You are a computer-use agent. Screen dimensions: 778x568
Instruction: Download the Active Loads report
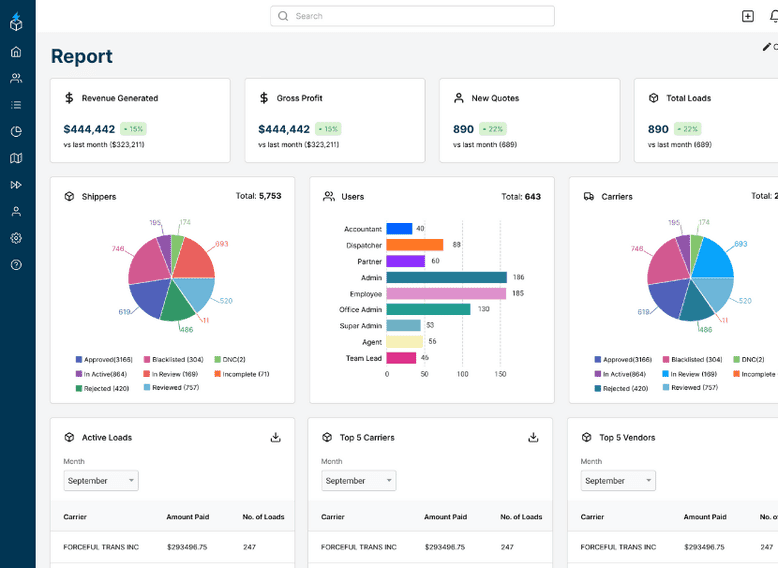(x=275, y=437)
